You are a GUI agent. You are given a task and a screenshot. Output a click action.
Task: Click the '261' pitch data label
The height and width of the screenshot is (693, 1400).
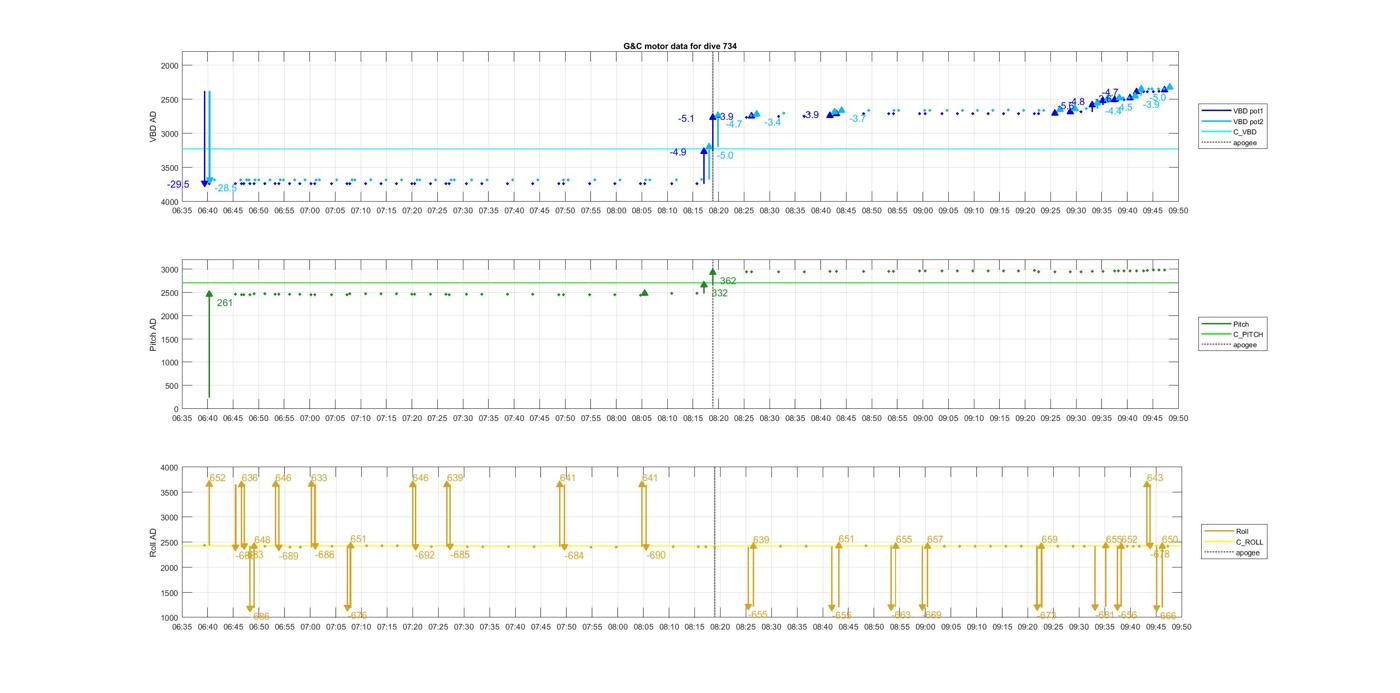224,302
